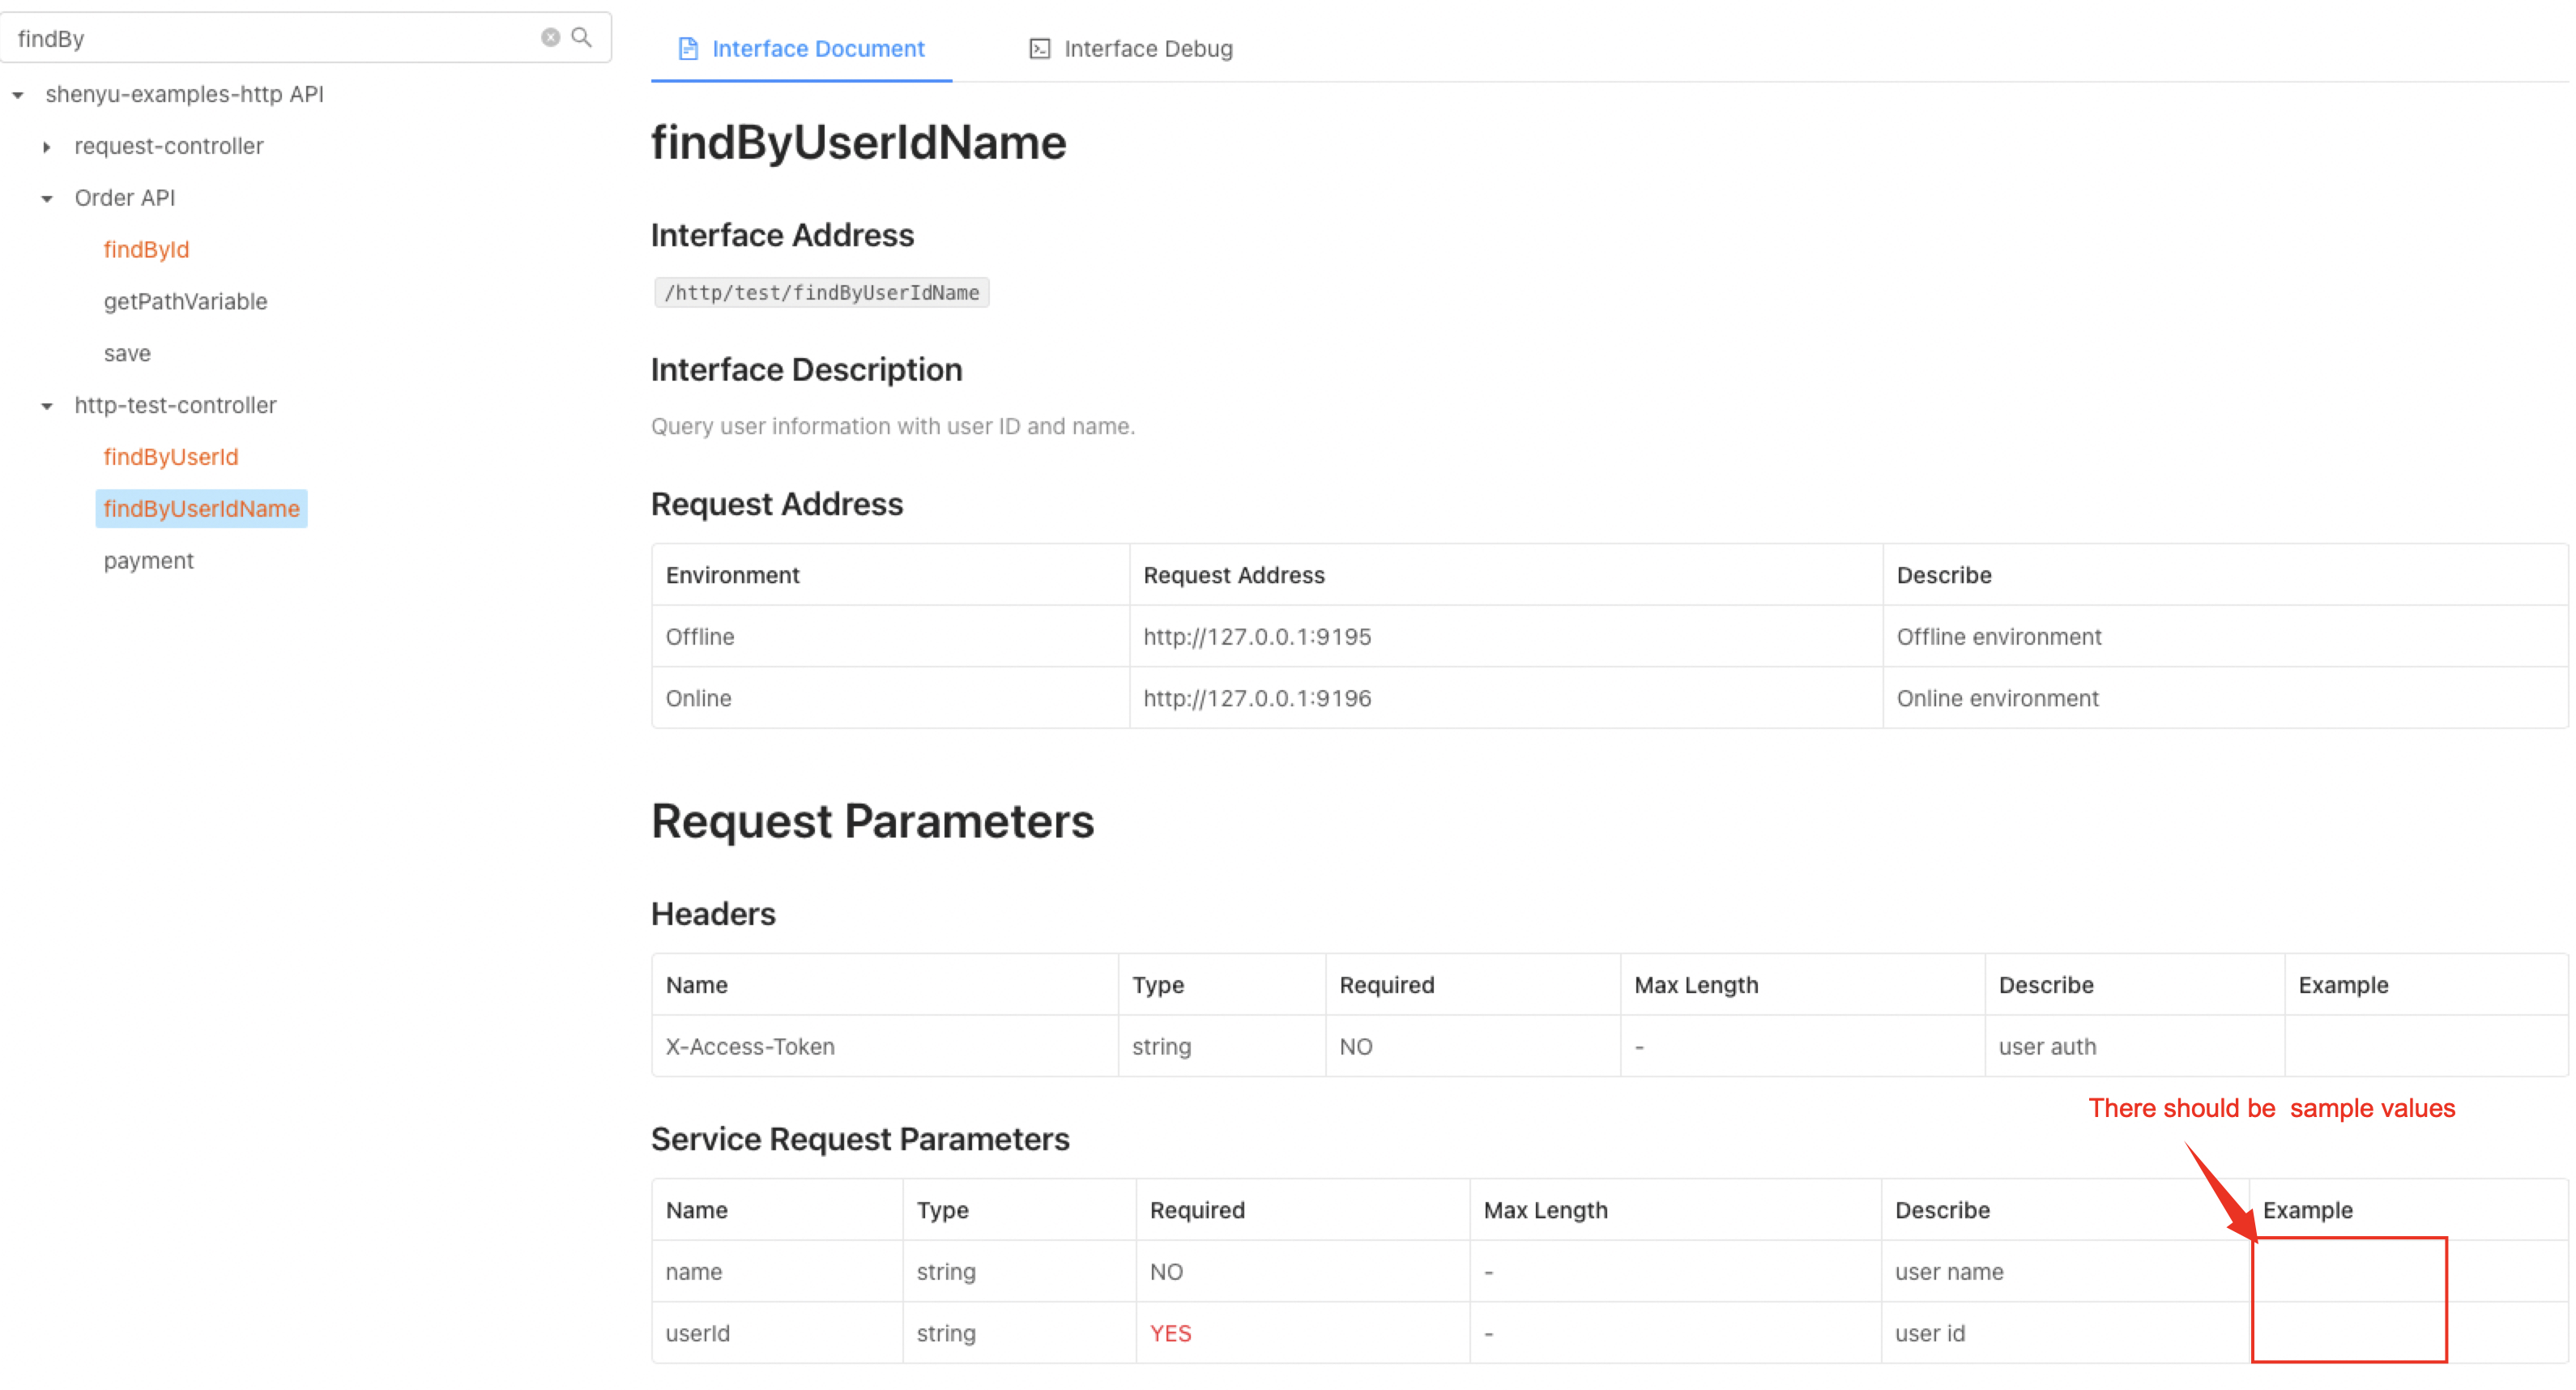
Task: Focus the findBy search input field
Action: tap(270, 38)
